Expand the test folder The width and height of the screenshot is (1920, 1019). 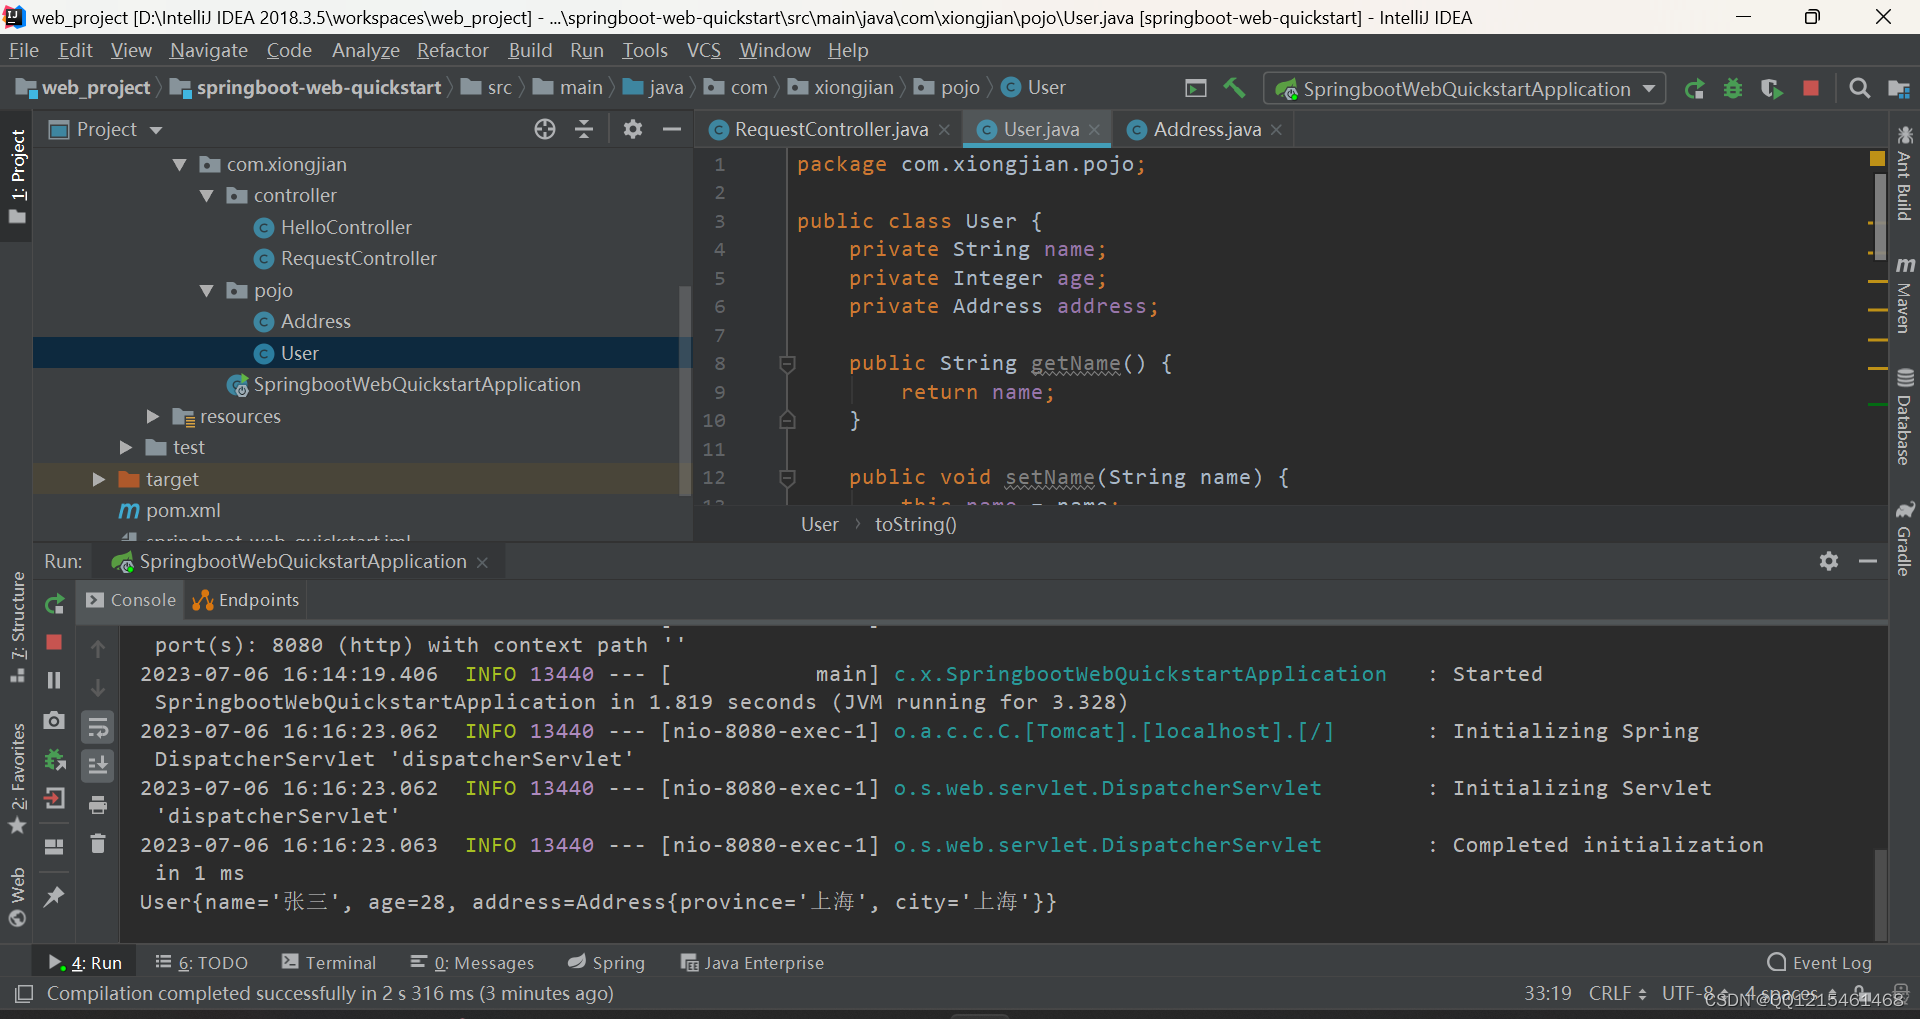[126, 447]
